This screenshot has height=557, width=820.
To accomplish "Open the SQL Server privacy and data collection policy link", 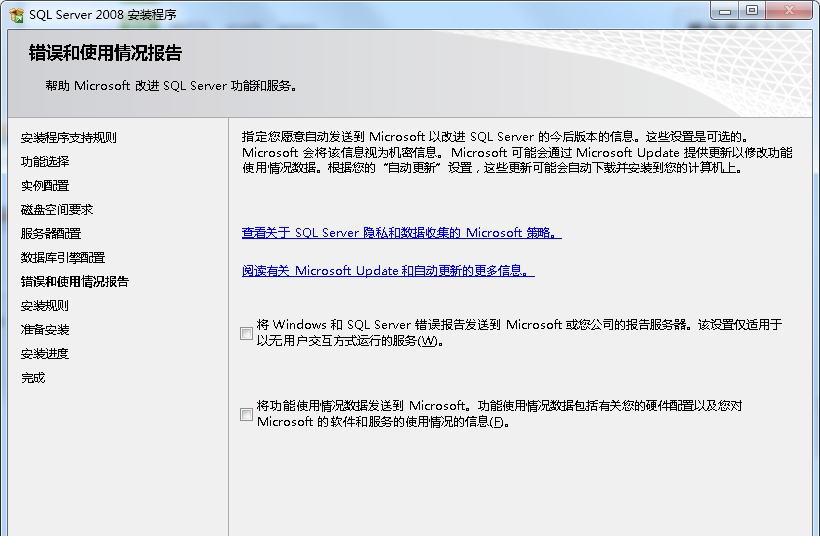I will pos(402,233).
